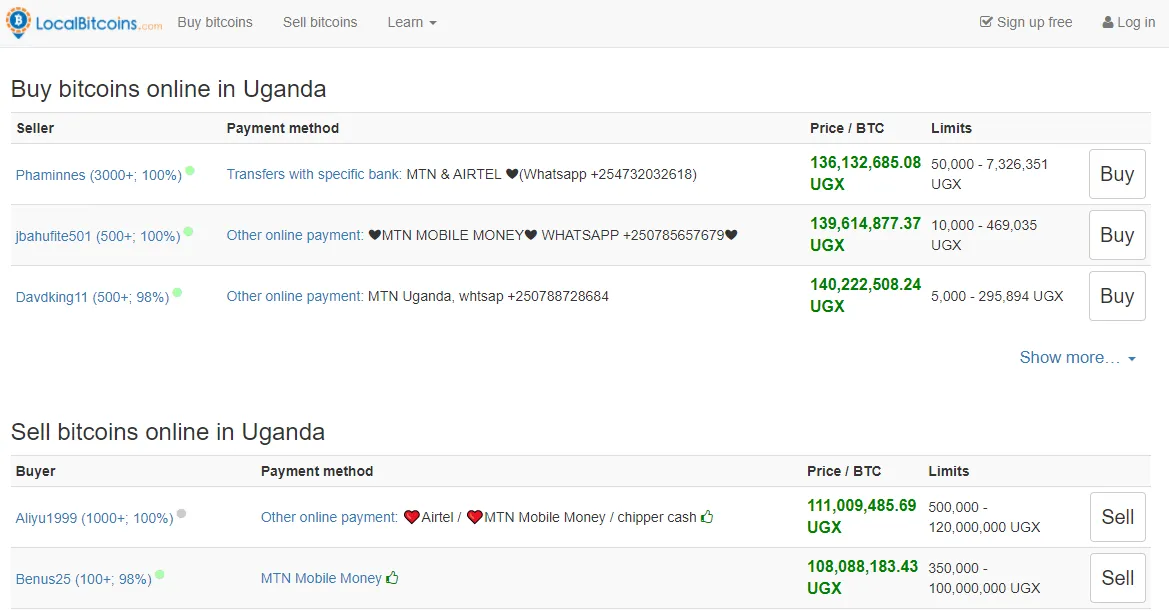Open Davdking11 seller profile
The height and width of the screenshot is (611, 1169).
[x=92, y=297]
